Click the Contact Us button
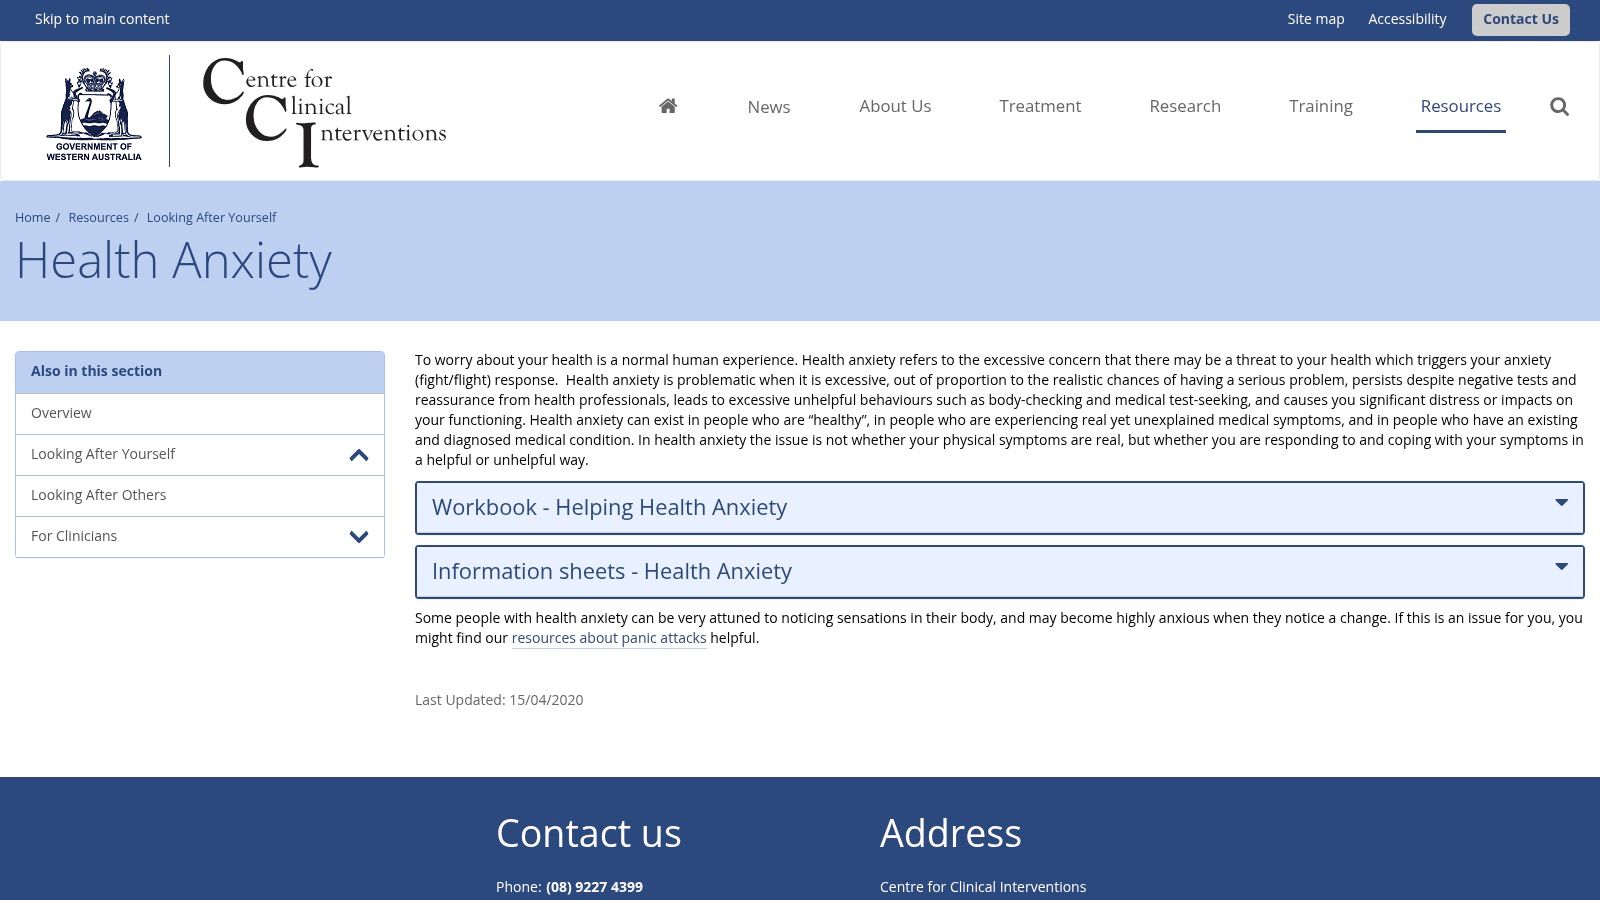Viewport: 1600px width, 900px height. click(1520, 19)
